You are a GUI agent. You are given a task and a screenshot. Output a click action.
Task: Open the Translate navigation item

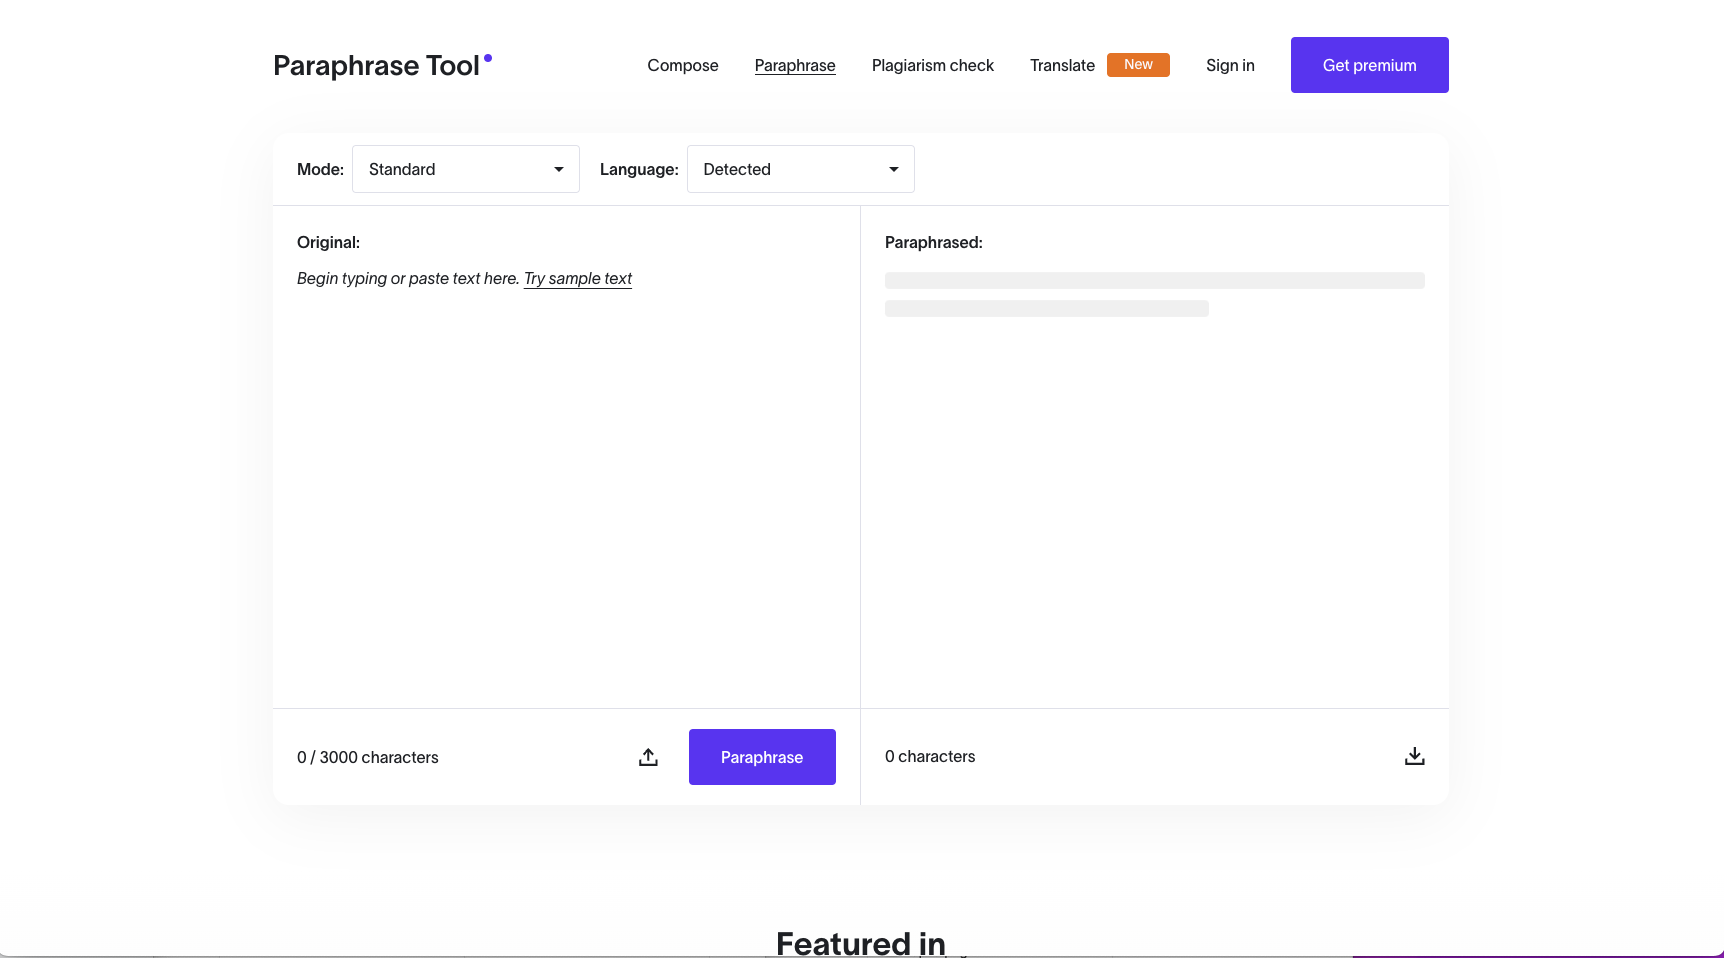pyautogui.click(x=1062, y=65)
